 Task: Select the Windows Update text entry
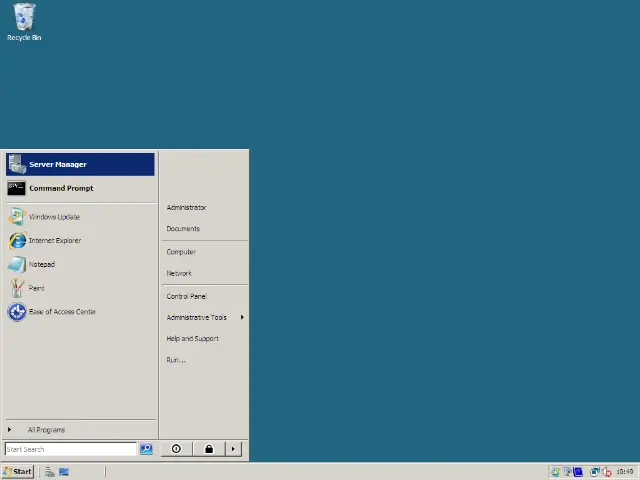54,217
